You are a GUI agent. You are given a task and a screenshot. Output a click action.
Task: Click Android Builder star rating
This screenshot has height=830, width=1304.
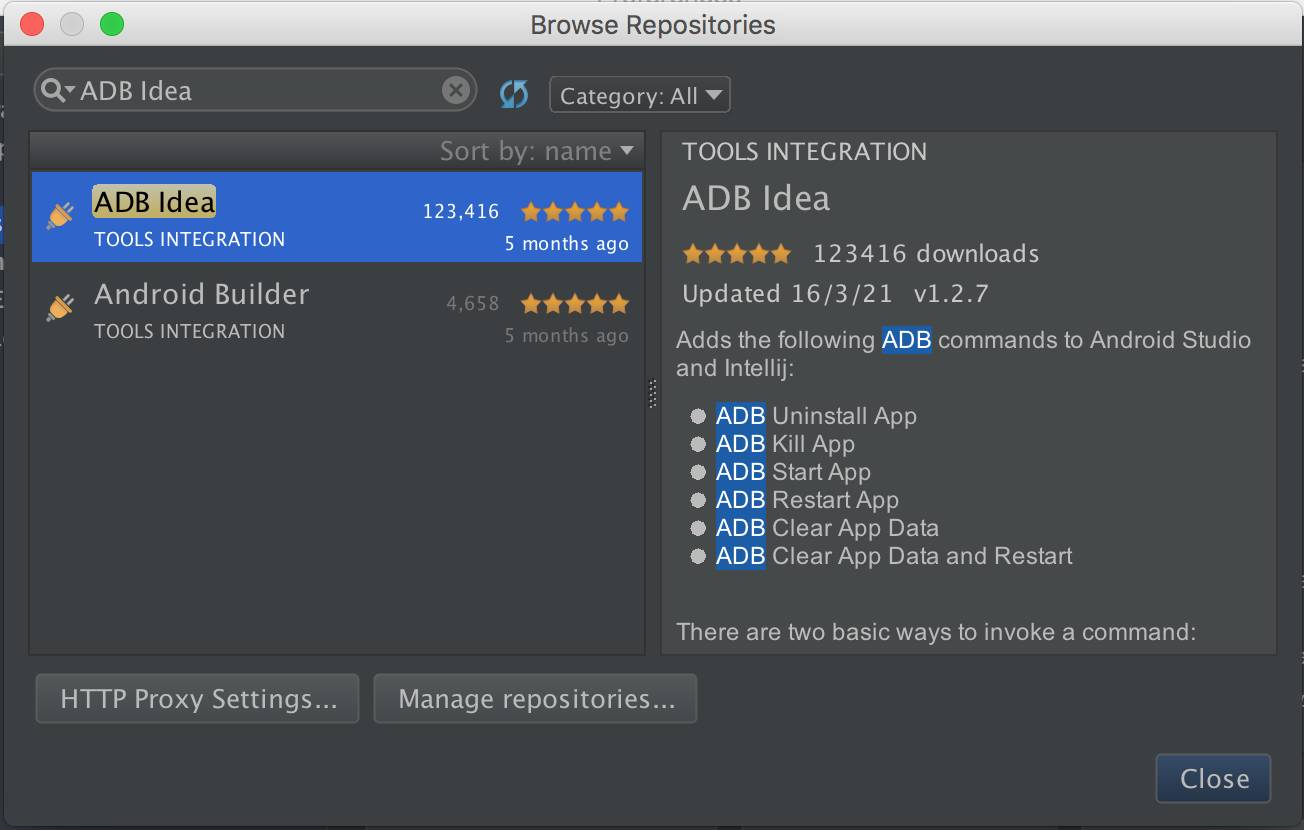(575, 304)
